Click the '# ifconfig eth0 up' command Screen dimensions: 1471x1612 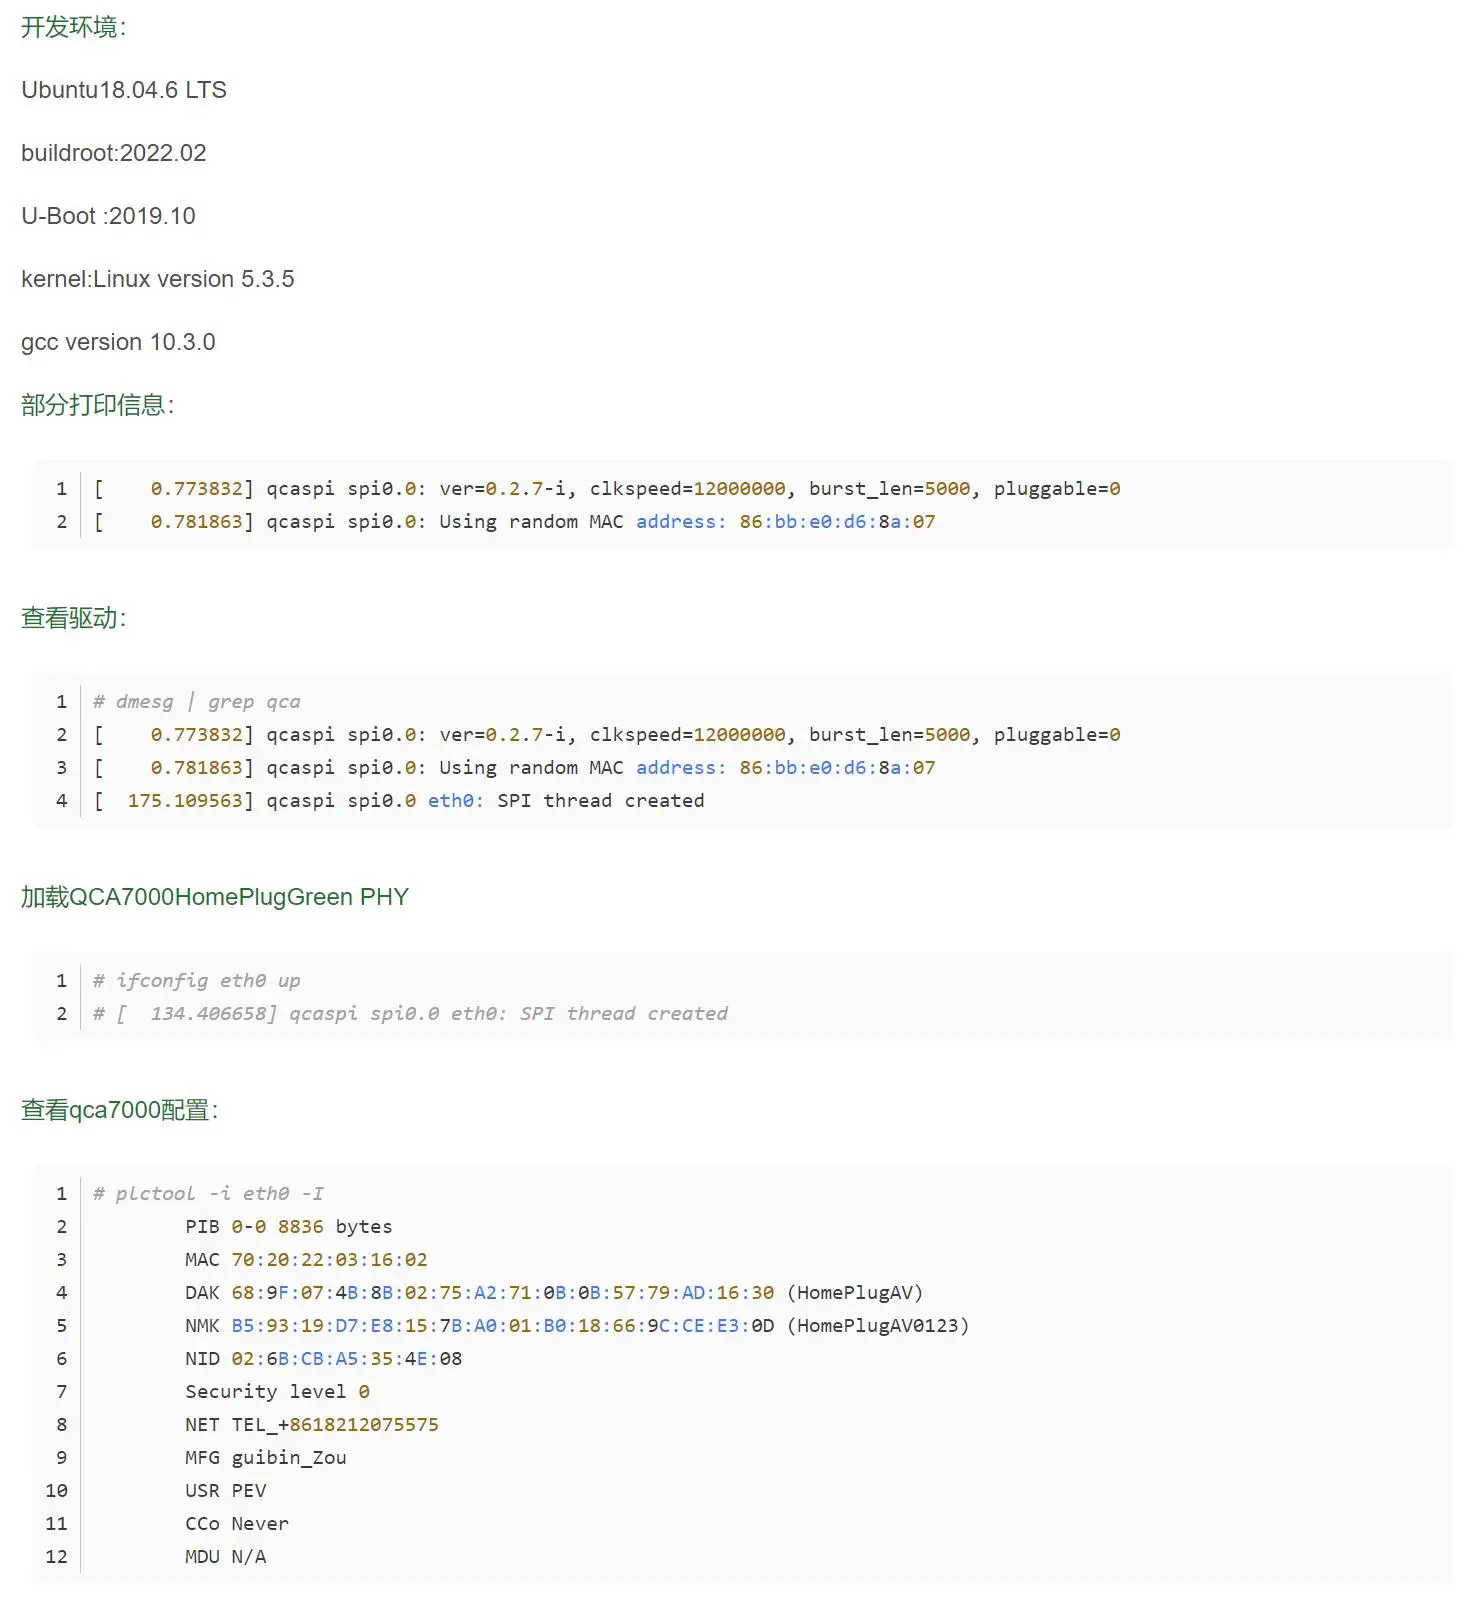197,981
